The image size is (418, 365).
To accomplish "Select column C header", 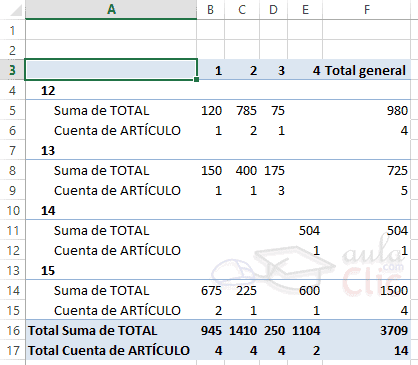I will (242, 9).
